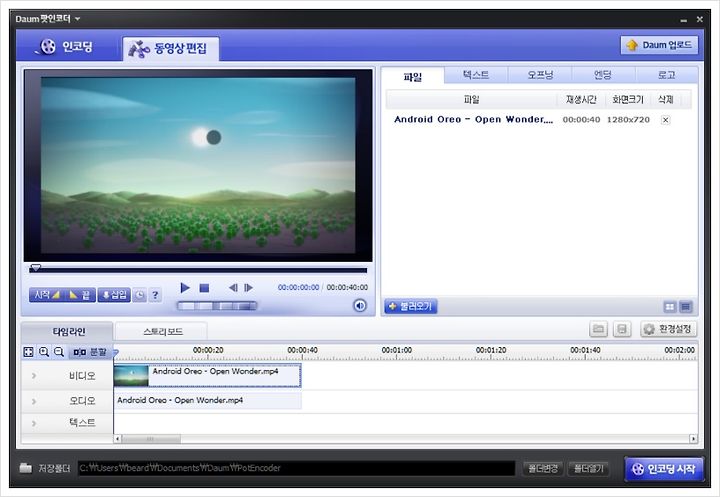The width and height of the screenshot is (720, 497).
Task: Click the 폴더변경 button
Action: 543,468
